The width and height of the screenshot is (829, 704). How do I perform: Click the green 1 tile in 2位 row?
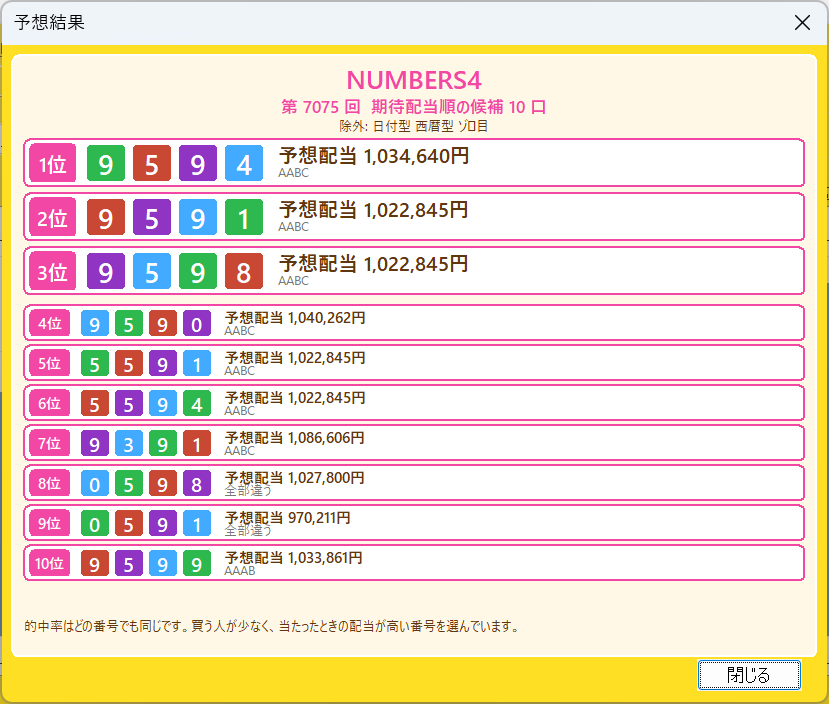pyautogui.click(x=244, y=217)
